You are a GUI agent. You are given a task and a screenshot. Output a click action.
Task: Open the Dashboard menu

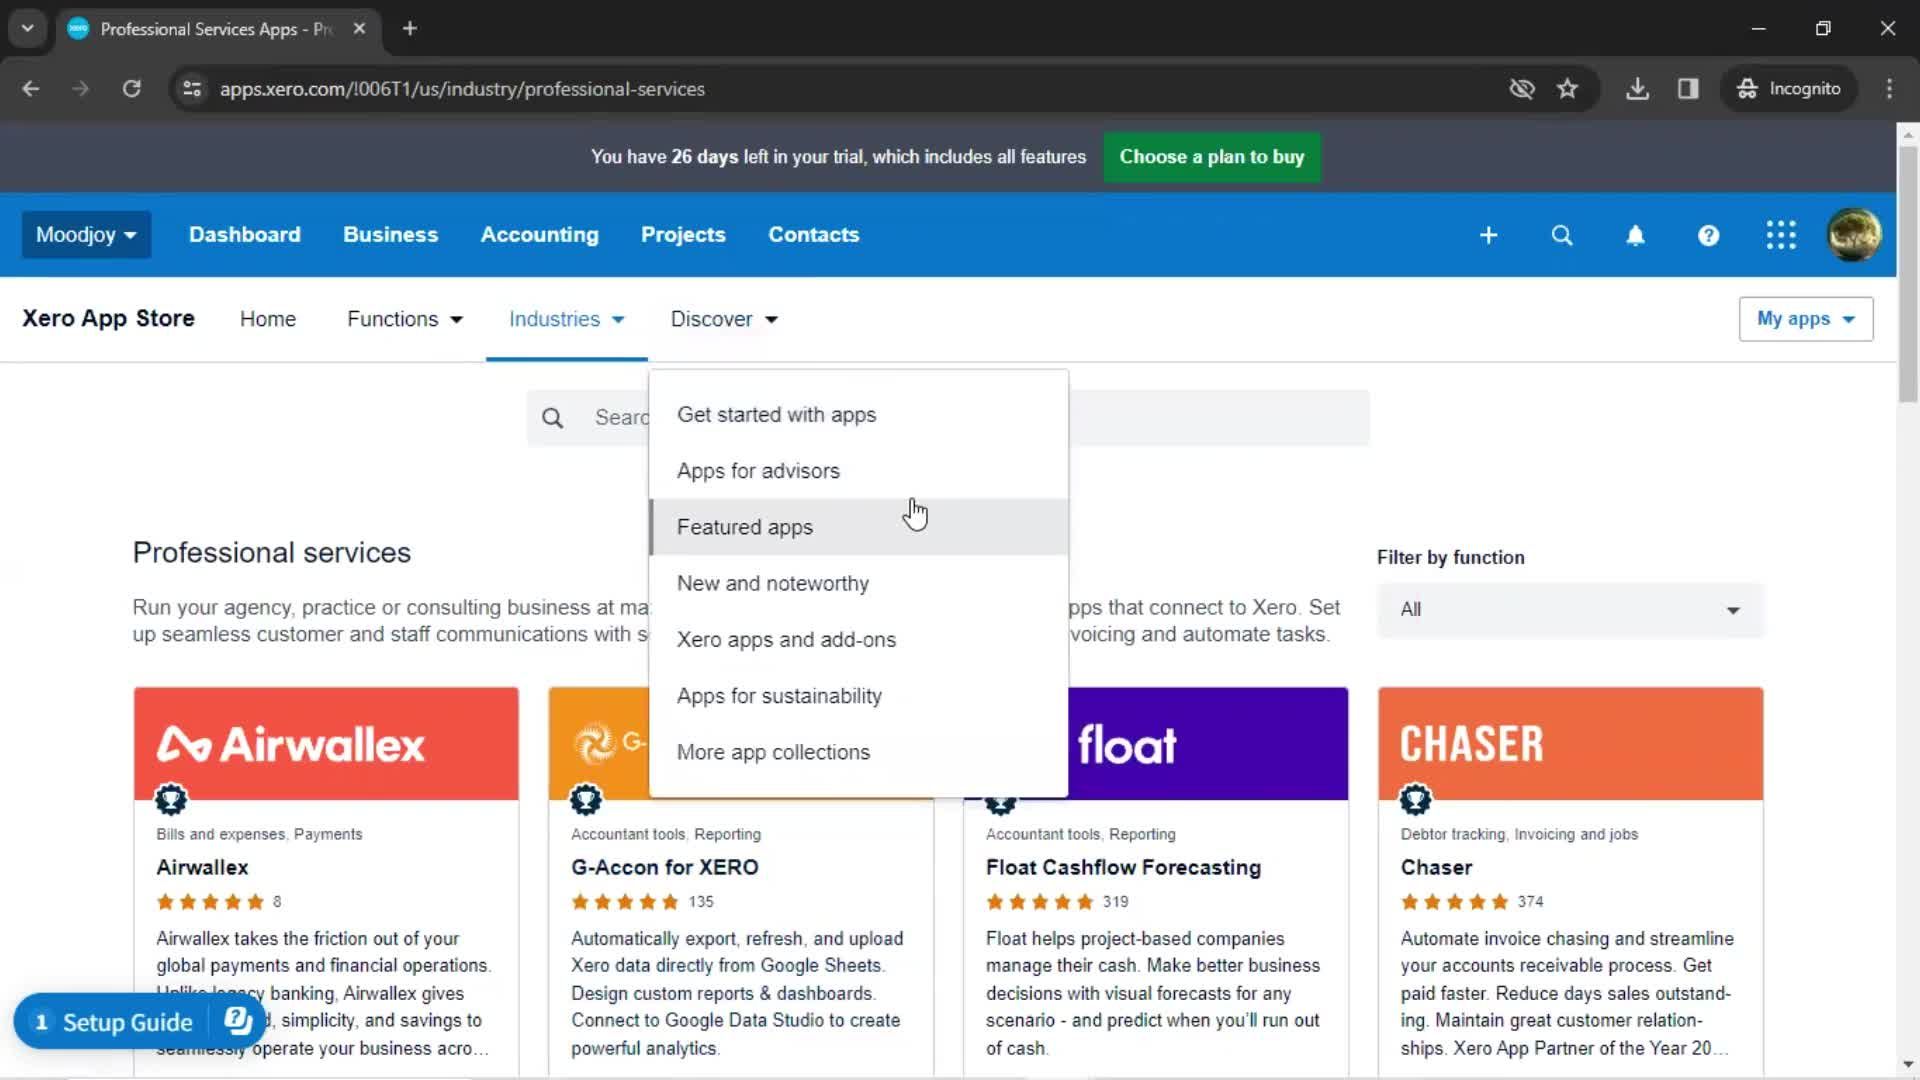point(244,235)
